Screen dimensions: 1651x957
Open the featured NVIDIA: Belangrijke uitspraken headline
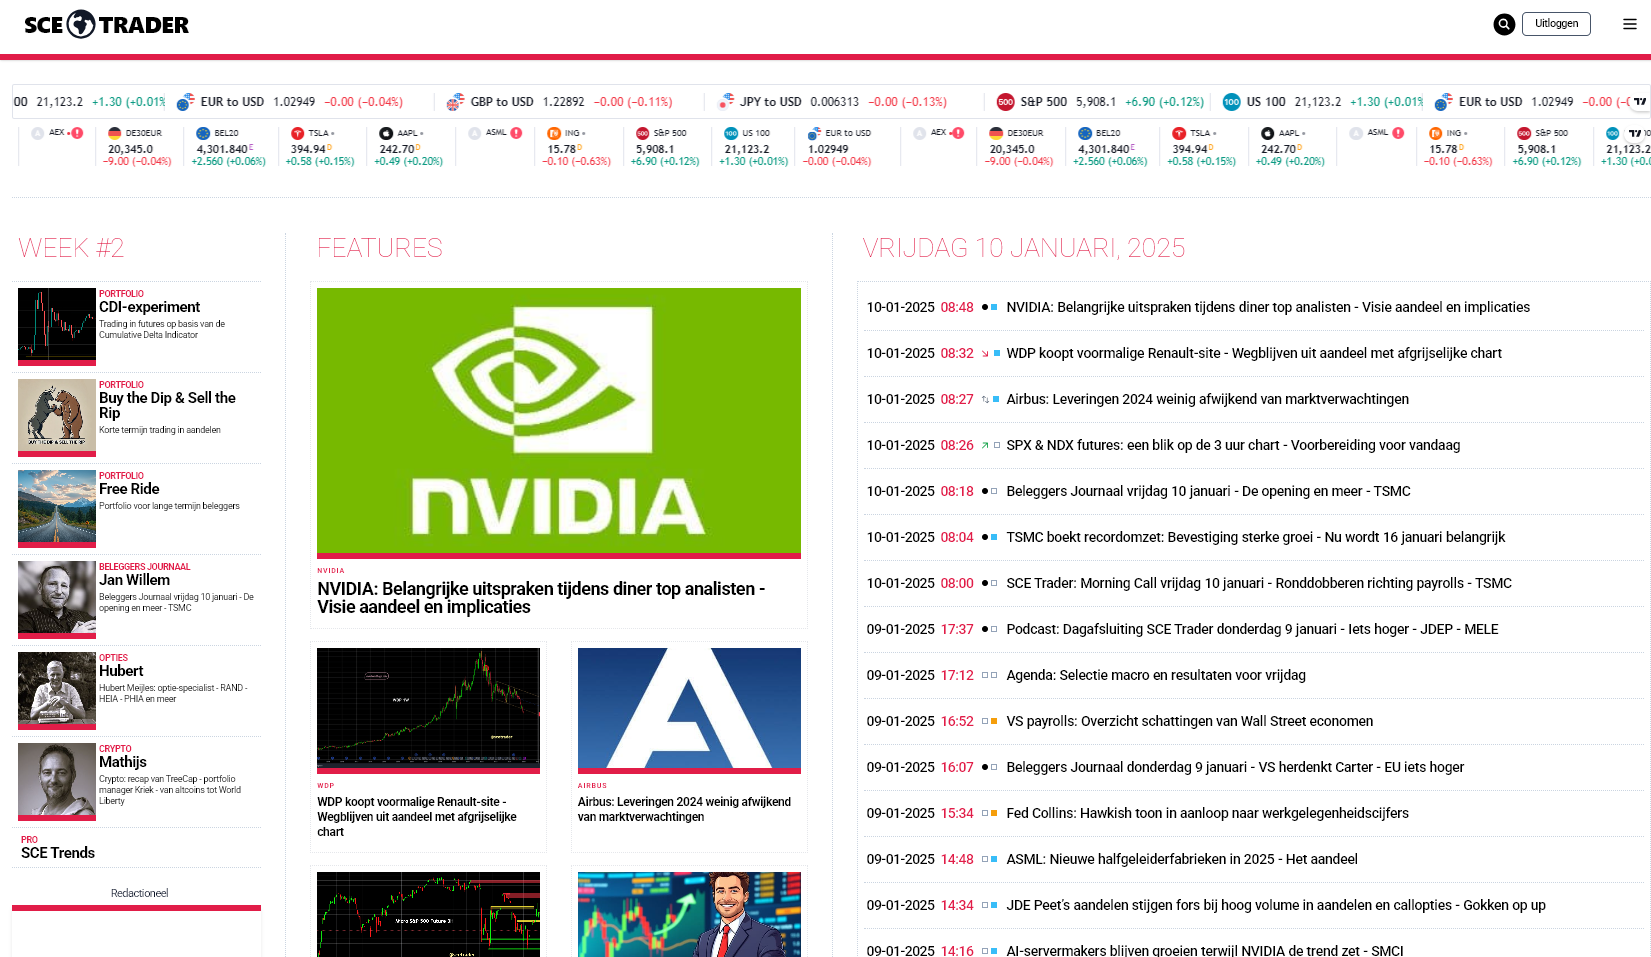(x=541, y=598)
